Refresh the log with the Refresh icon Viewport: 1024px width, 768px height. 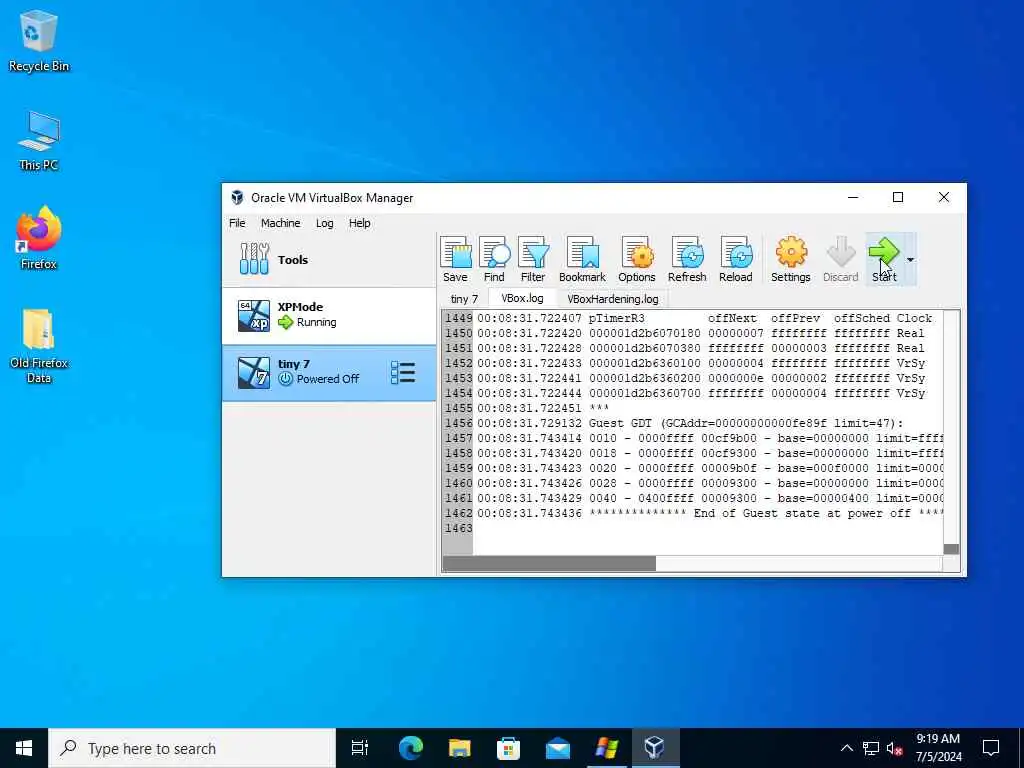(x=687, y=259)
